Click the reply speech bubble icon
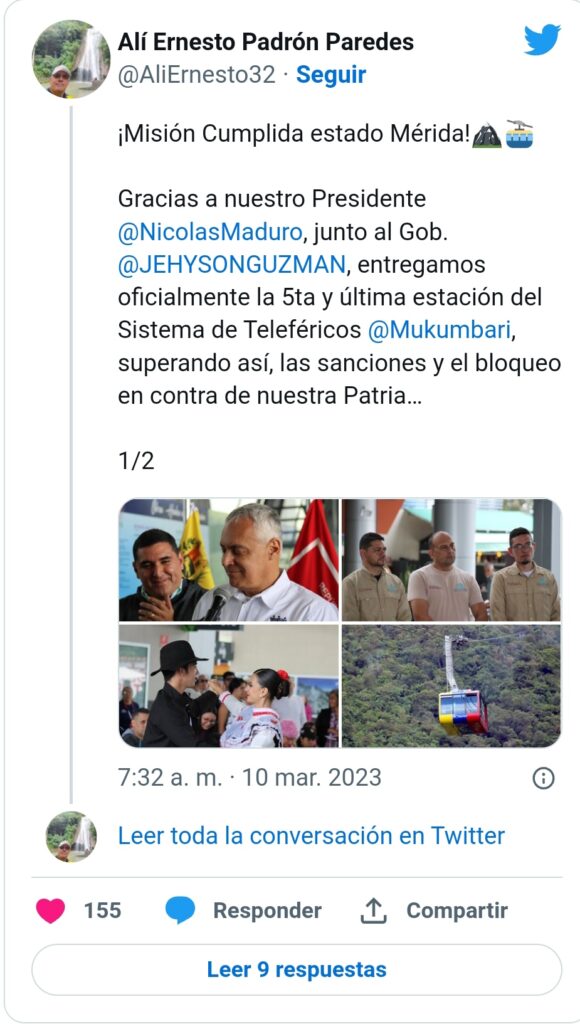 (180, 910)
